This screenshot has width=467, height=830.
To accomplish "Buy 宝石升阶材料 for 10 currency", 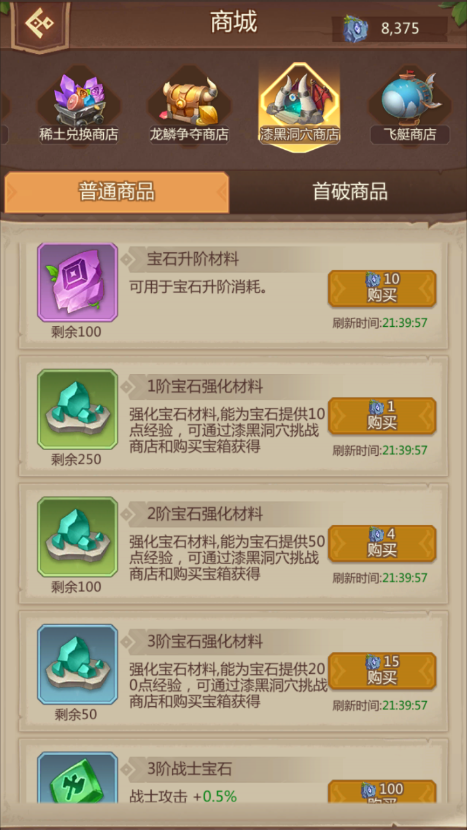I will (382, 288).
